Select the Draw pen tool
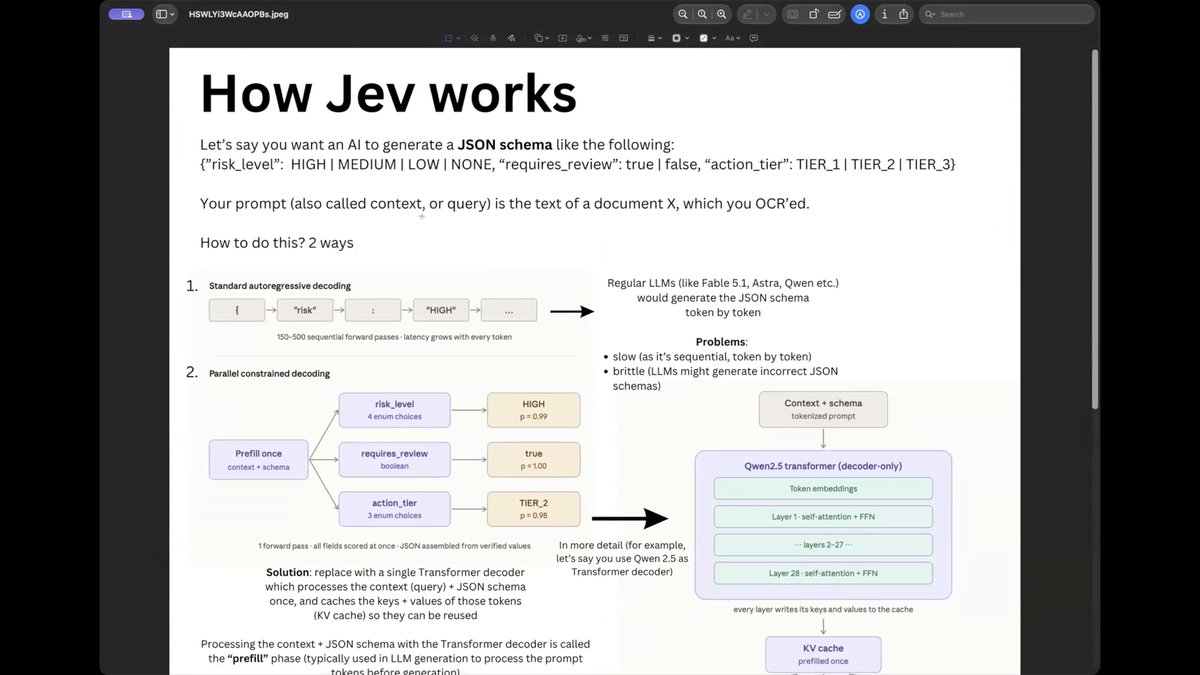The height and width of the screenshot is (675, 1200). point(511,38)
